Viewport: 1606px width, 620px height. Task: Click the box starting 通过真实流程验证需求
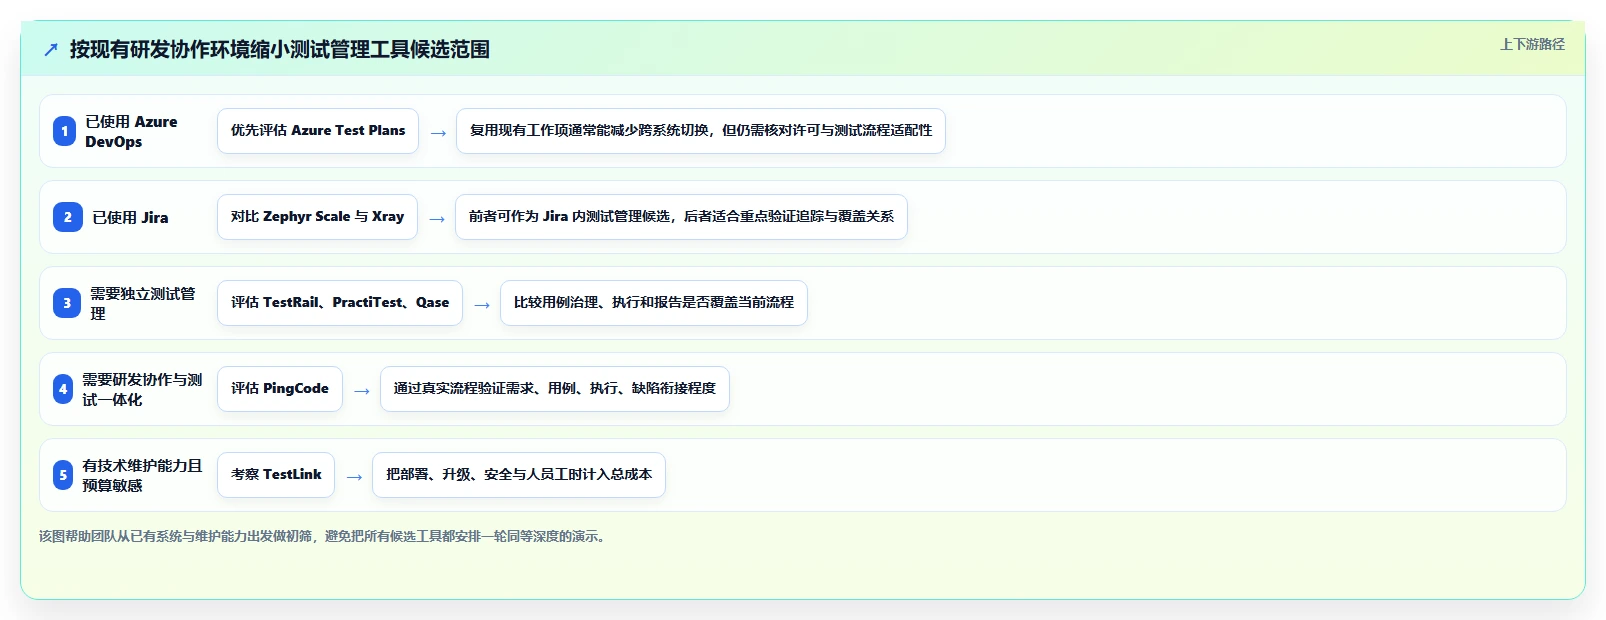pos(555,389)
